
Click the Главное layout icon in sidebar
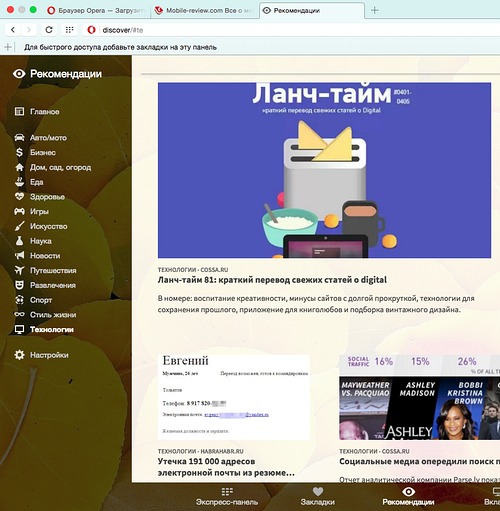19,111
